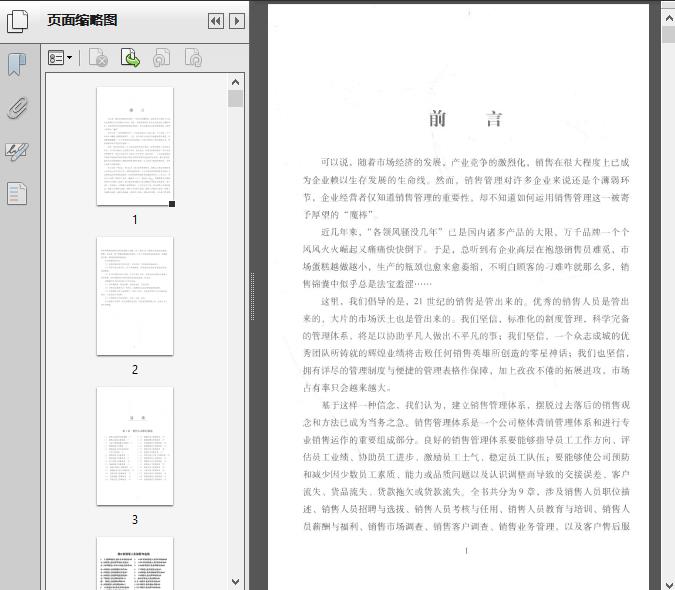Click the page number label 1
This screenshot has height=590, width=675.
coord(135,220)
